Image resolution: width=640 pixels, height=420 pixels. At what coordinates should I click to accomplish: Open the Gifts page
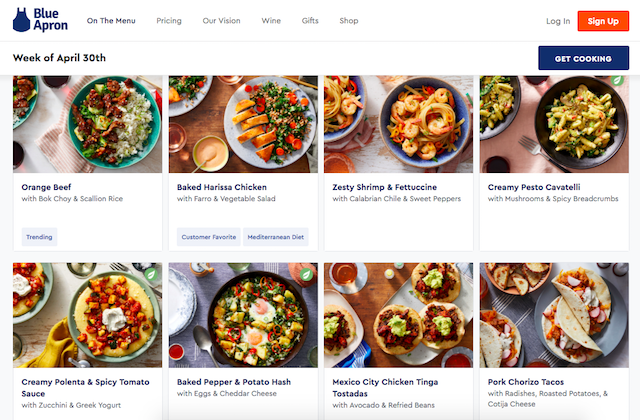(310, 21)
